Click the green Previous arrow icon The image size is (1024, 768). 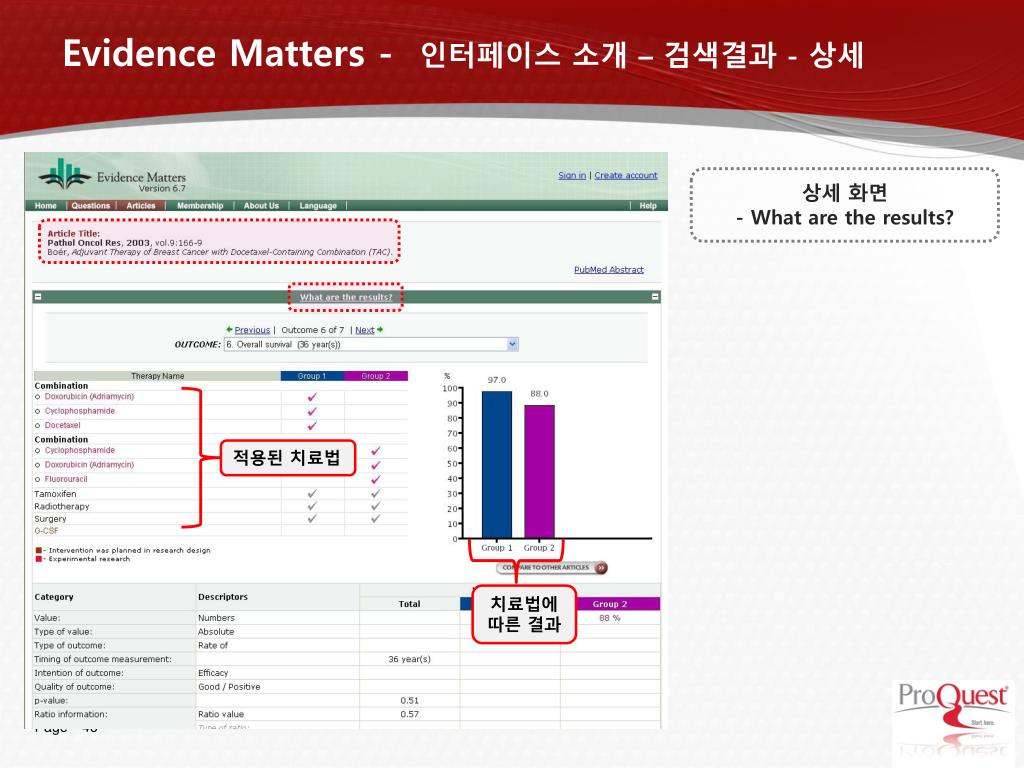pyautogui.click(x=229, y=329)
